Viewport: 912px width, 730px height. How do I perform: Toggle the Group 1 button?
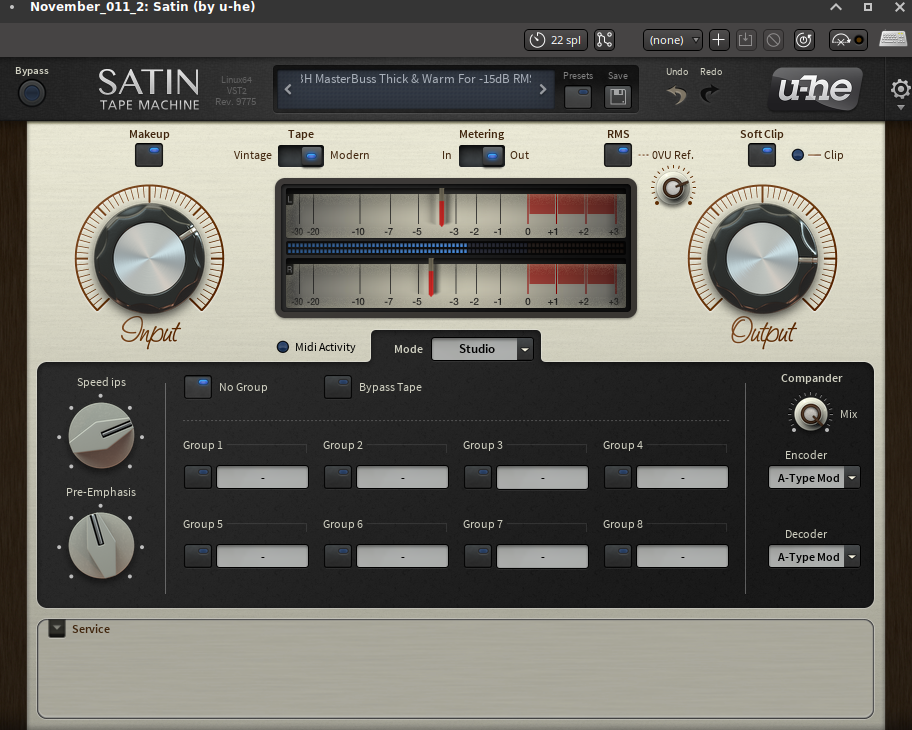click(198, 477)
